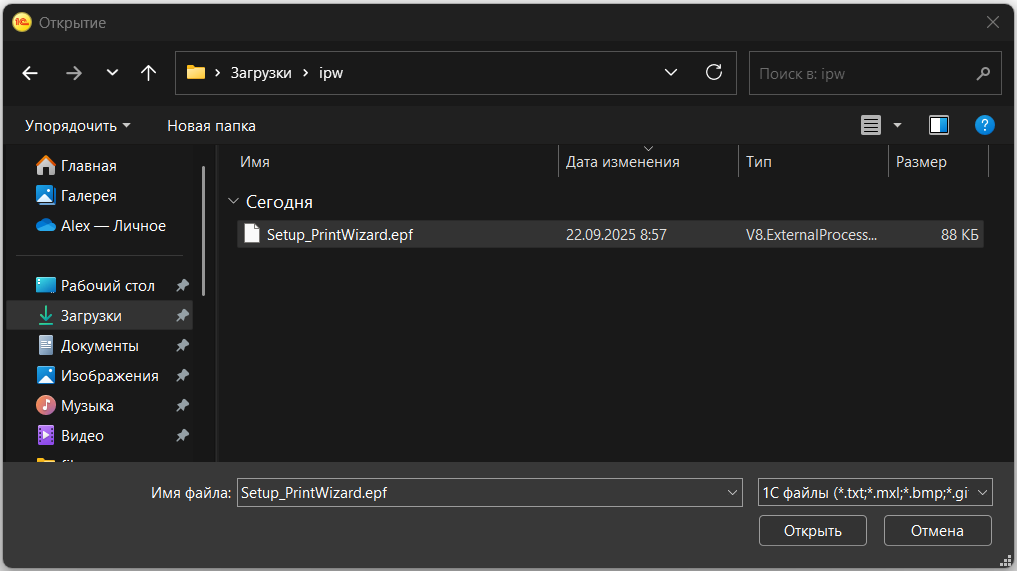Click the Имя файла input field
This screenshot has height=571, width=1017.
coord(480,493)
